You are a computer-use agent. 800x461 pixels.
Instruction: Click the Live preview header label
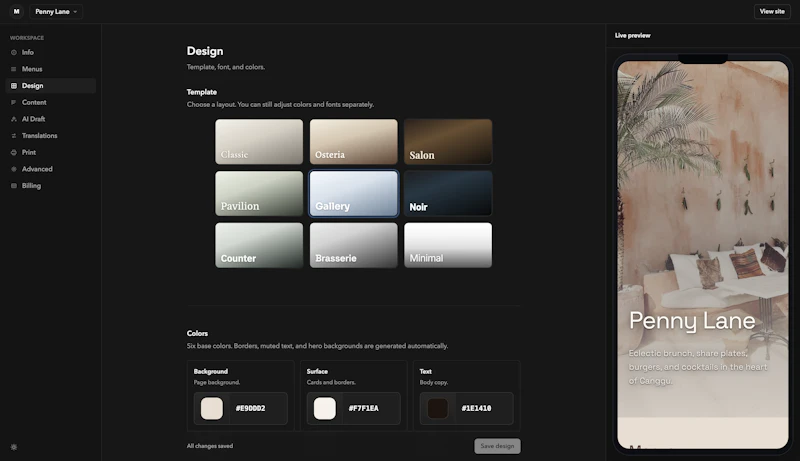coord(633,36)
